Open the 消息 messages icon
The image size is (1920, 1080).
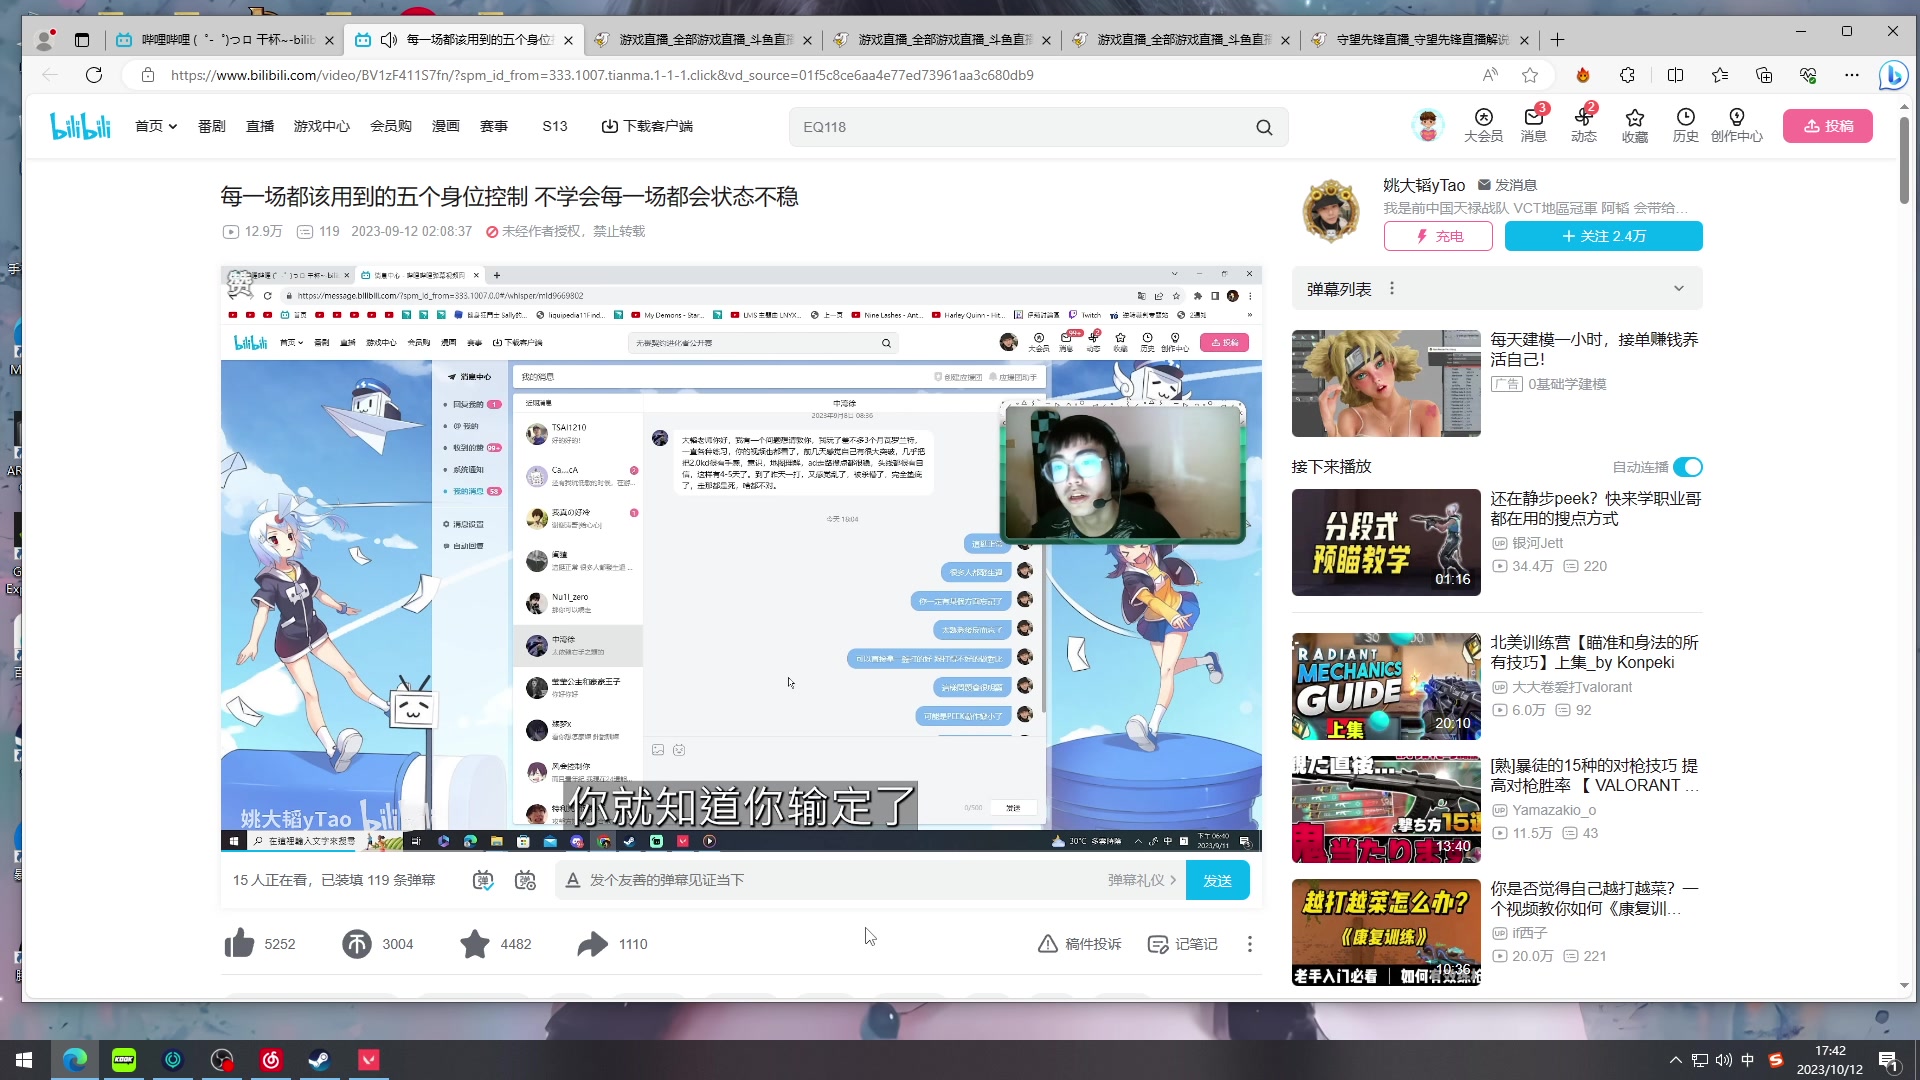(1533, 126)
